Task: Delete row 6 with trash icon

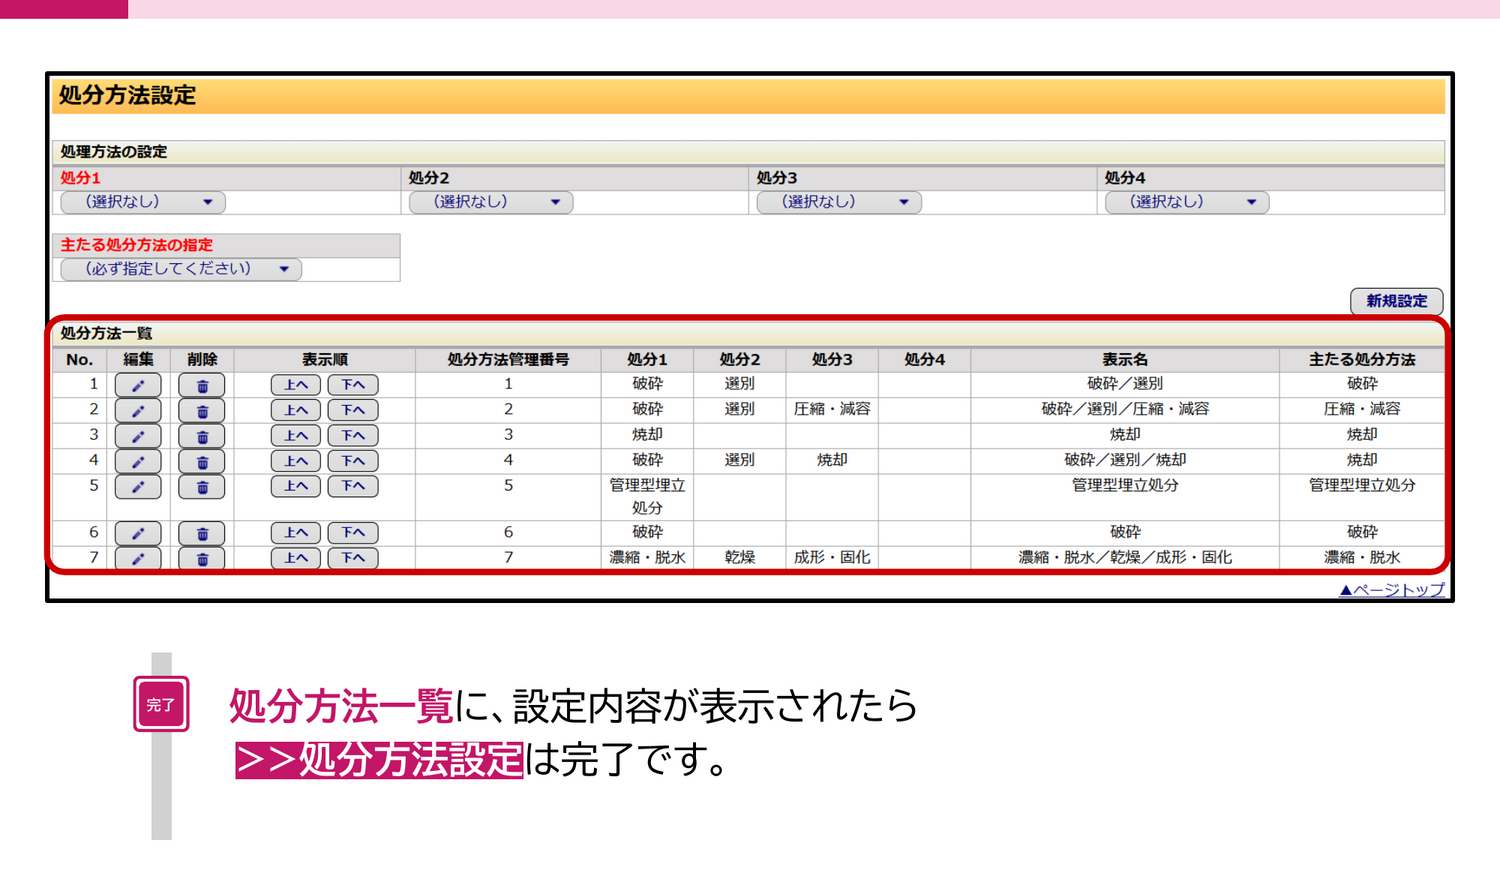Action: pyautogui.click(x=201, y=533)
